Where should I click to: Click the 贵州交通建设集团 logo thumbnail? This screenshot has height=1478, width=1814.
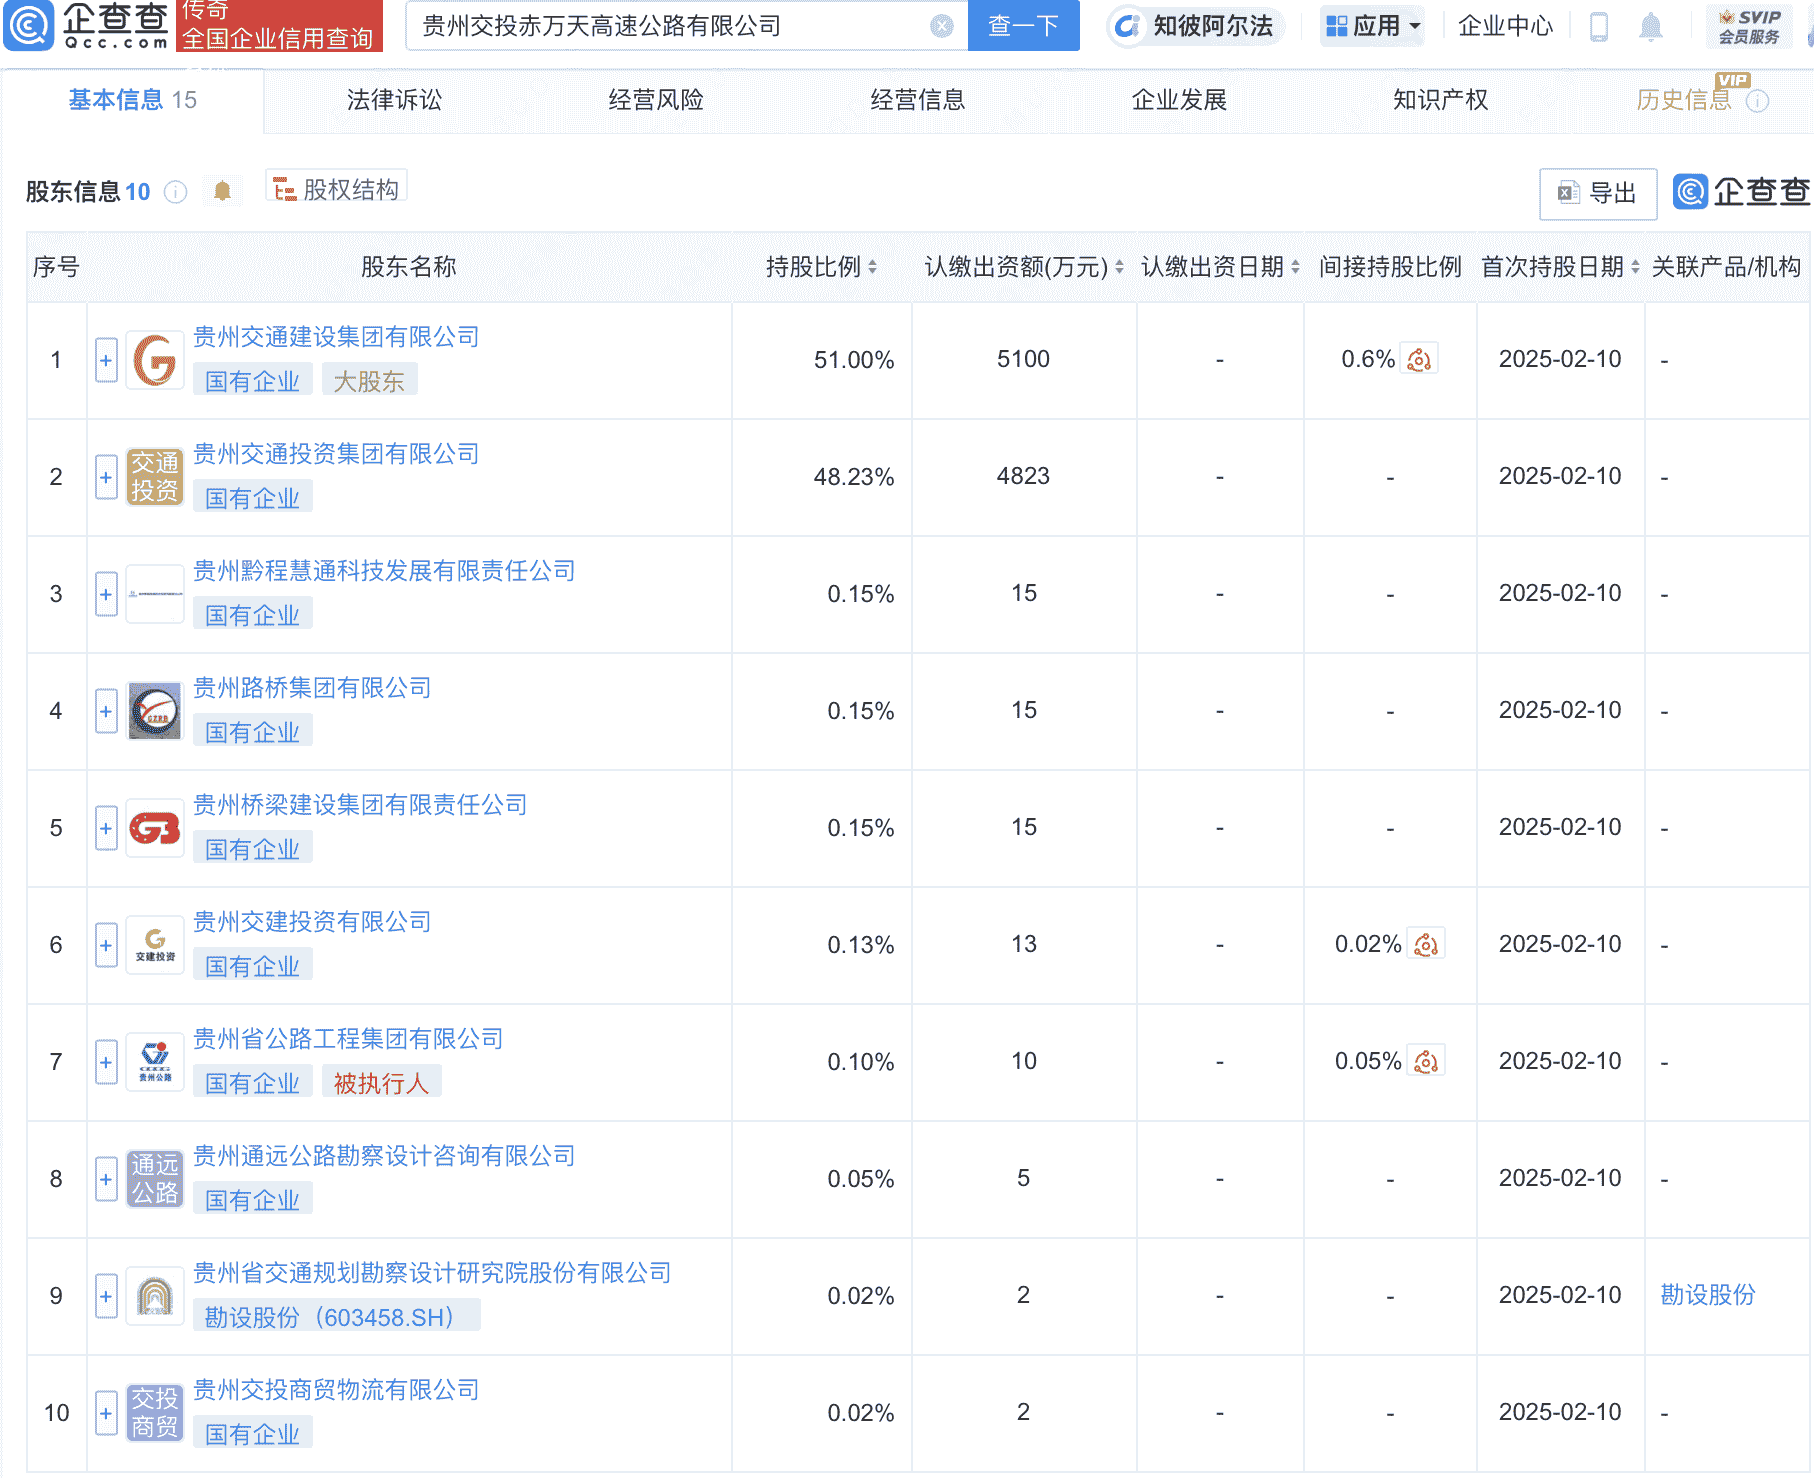[155, 360]
